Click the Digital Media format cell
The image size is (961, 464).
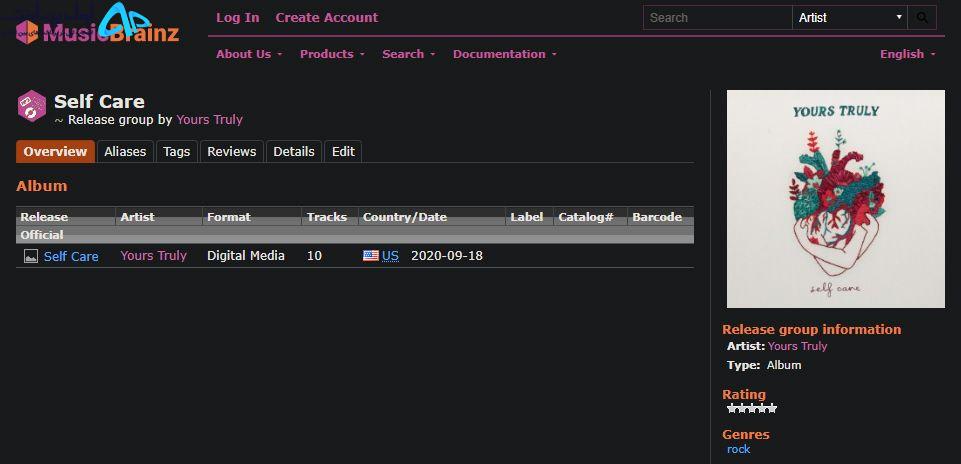tap(246, 256)
